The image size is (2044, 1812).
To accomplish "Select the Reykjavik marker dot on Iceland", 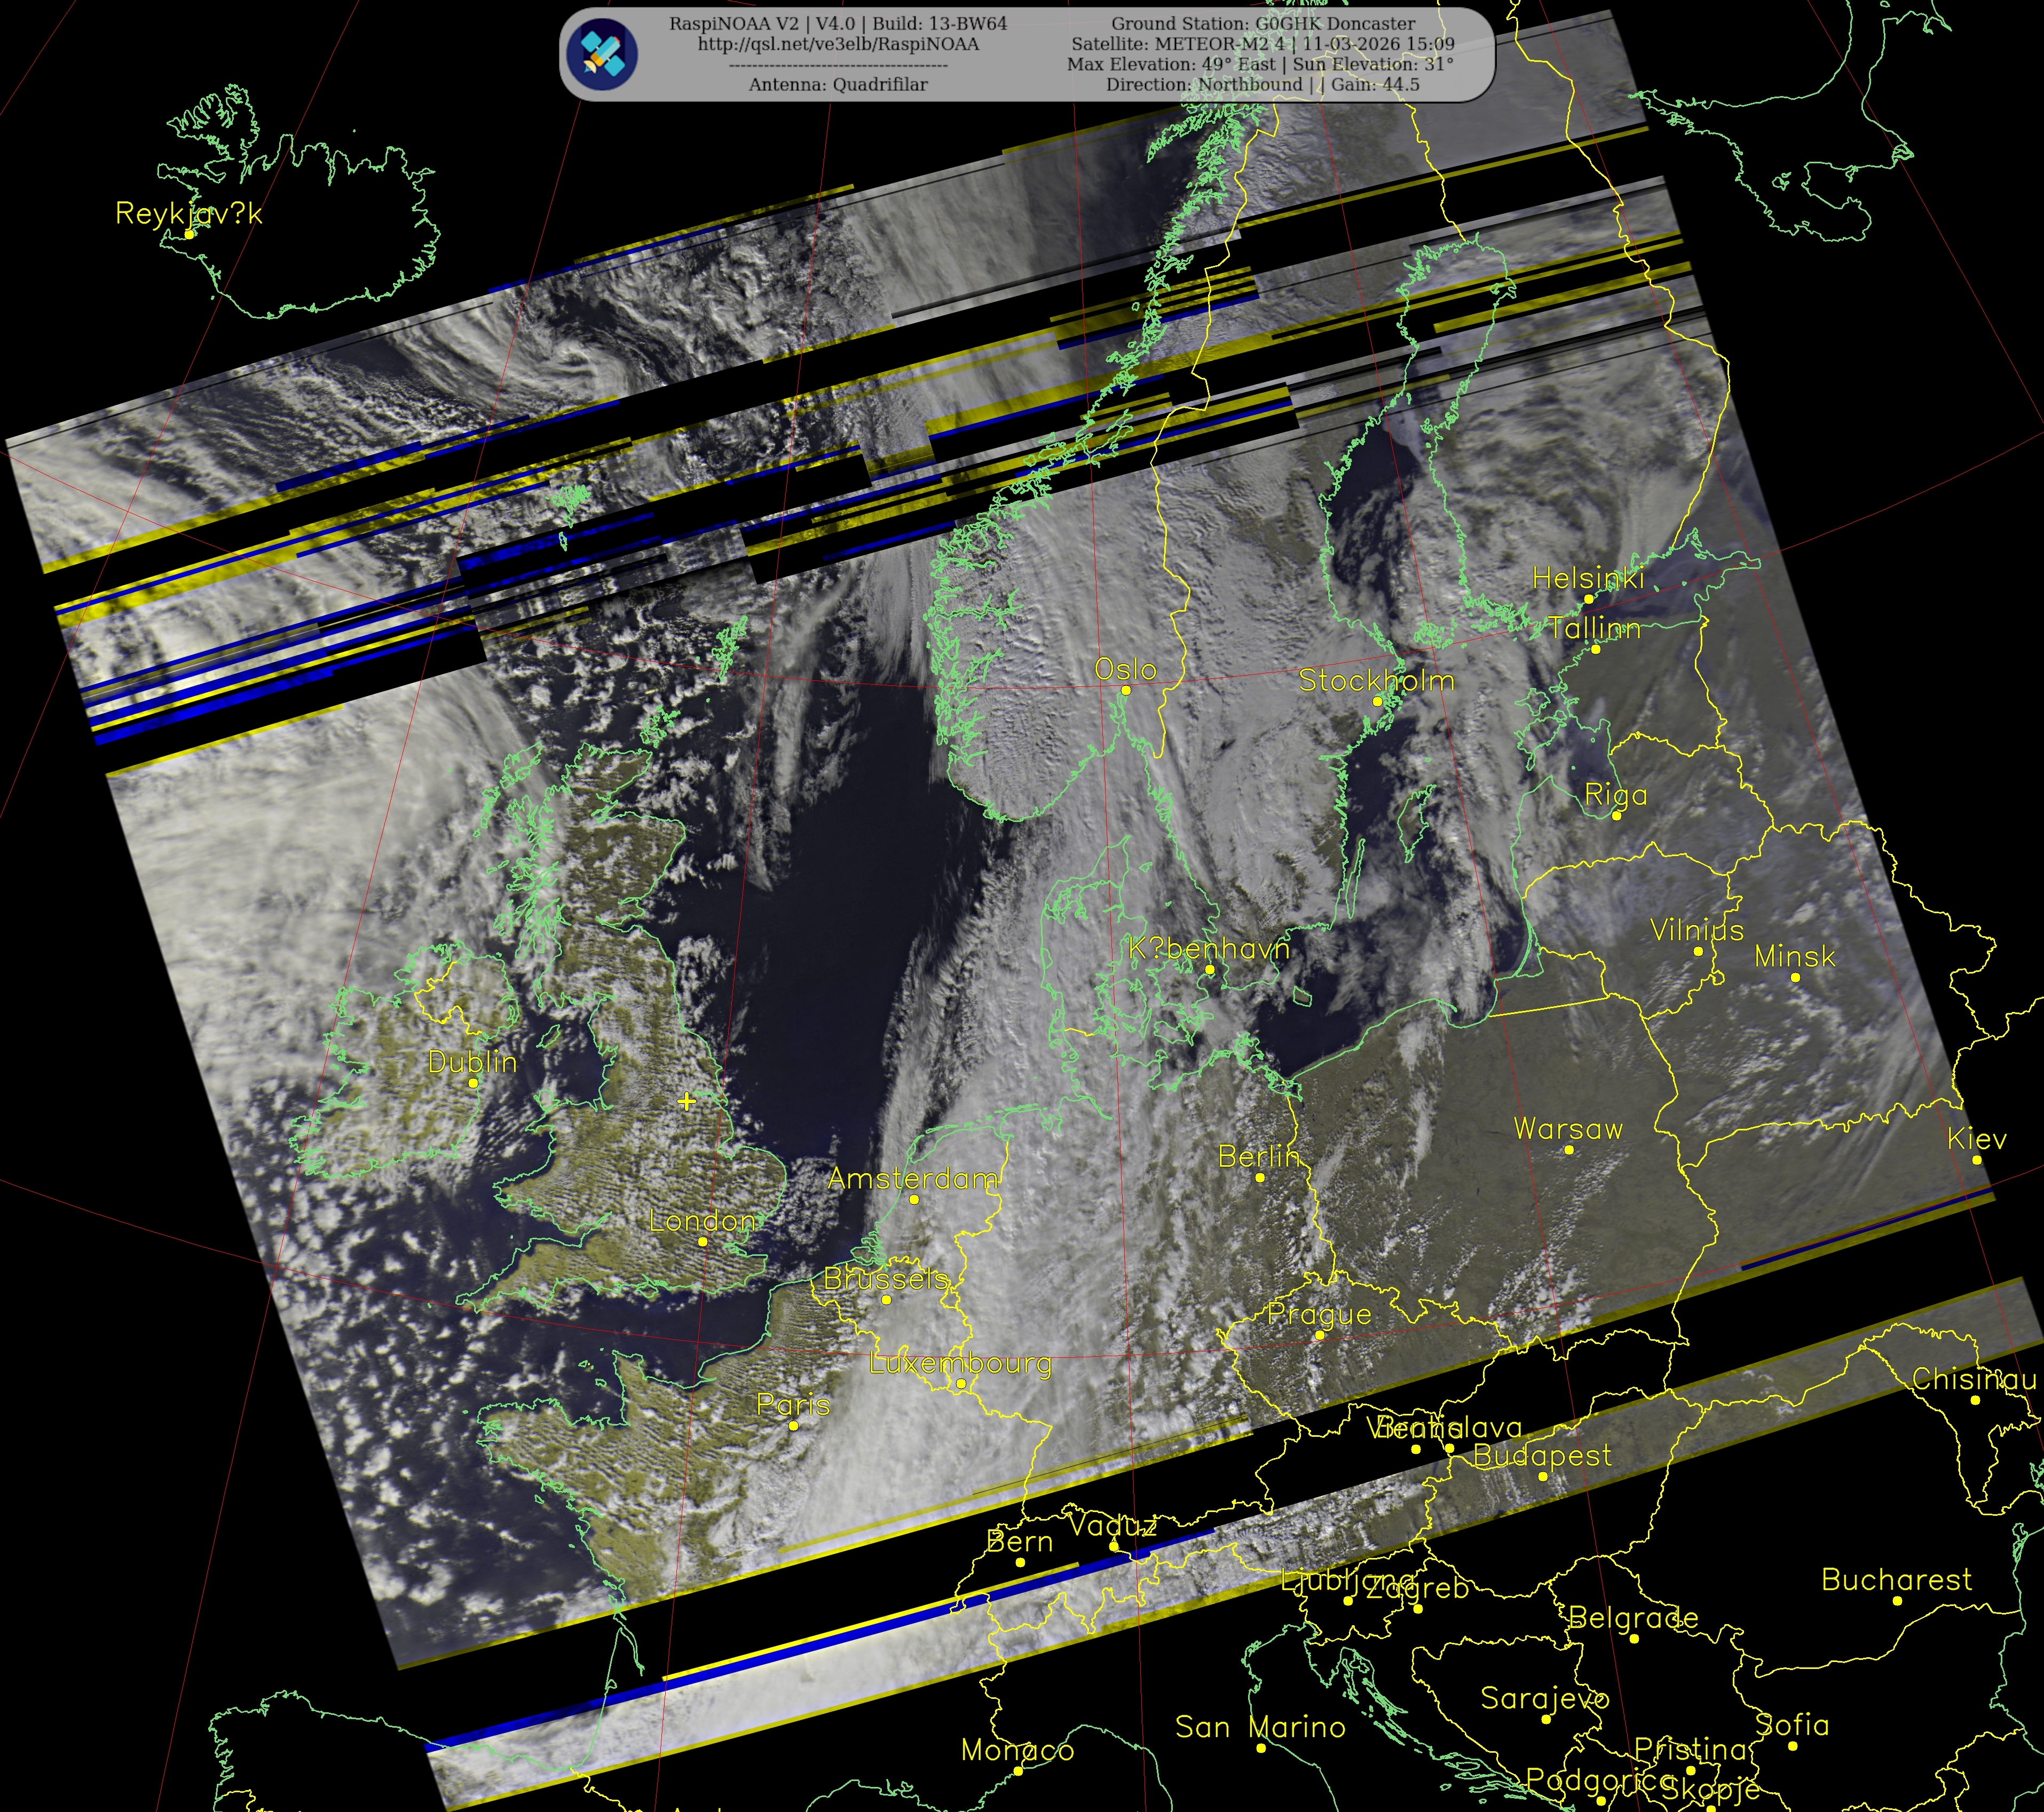I will point(189,234).
